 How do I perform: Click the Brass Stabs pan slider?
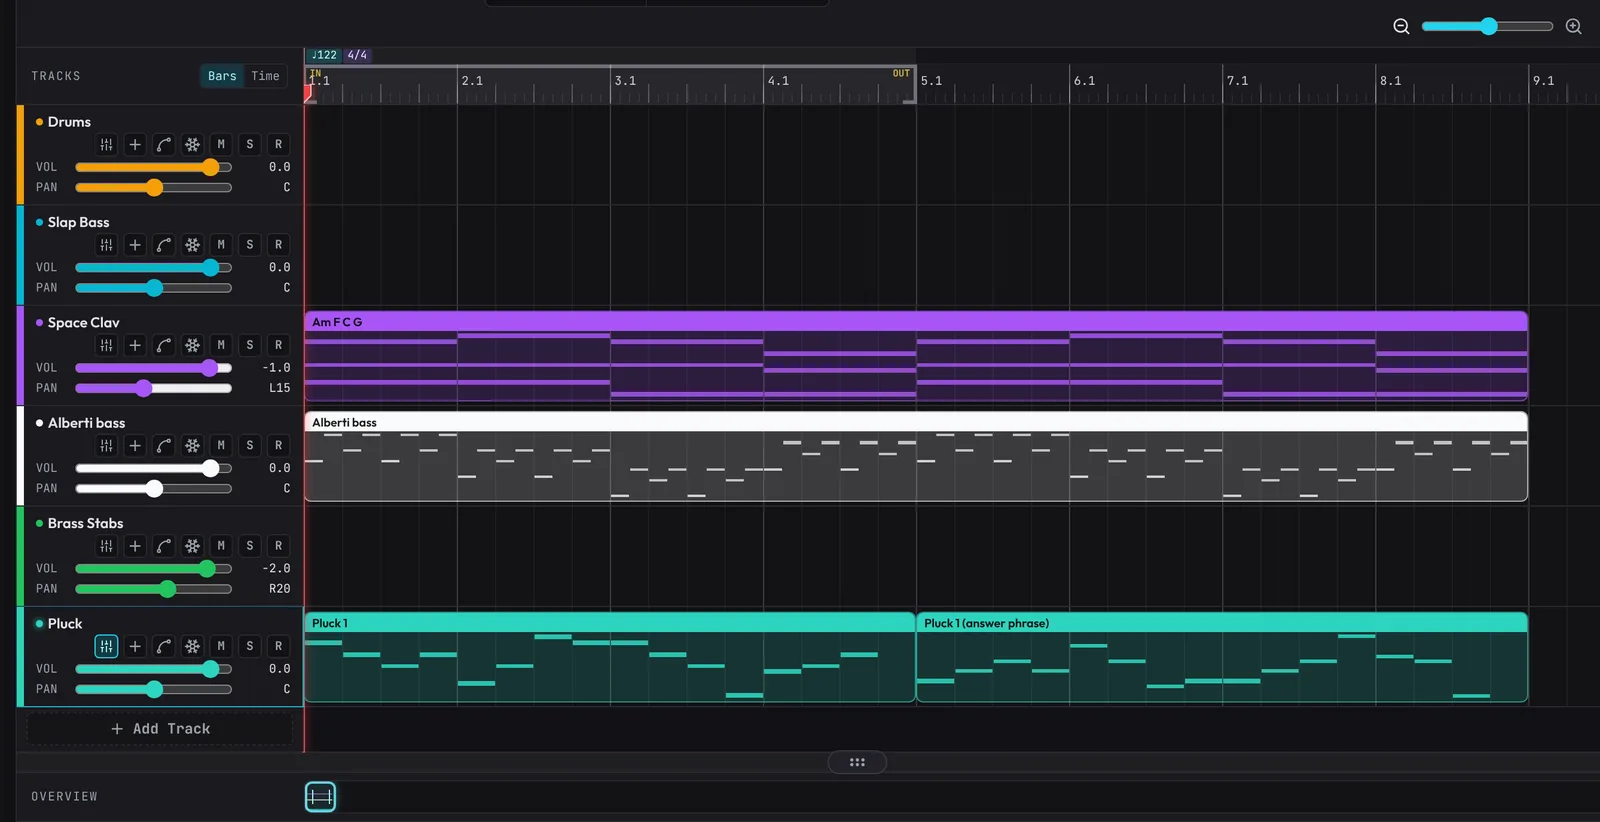[x=154, y=589]
